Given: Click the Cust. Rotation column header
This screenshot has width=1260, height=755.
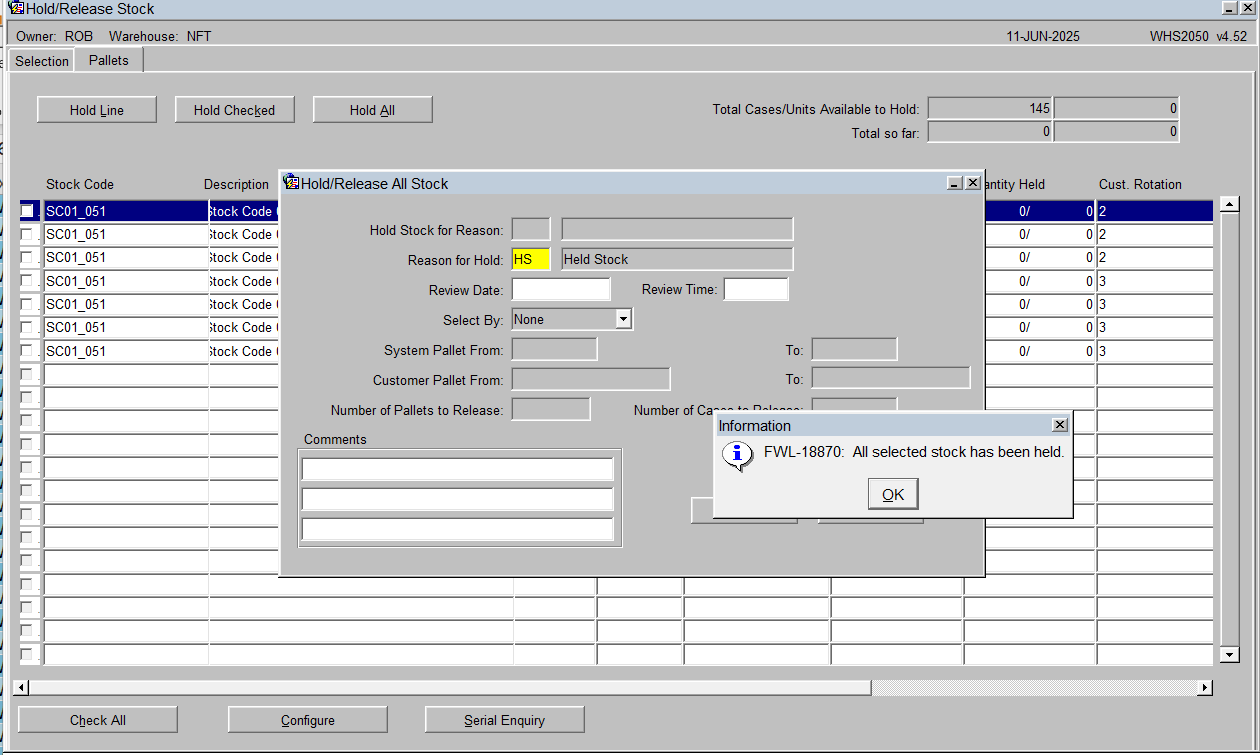Looking at the screenshot, I should coord(1140,184).
